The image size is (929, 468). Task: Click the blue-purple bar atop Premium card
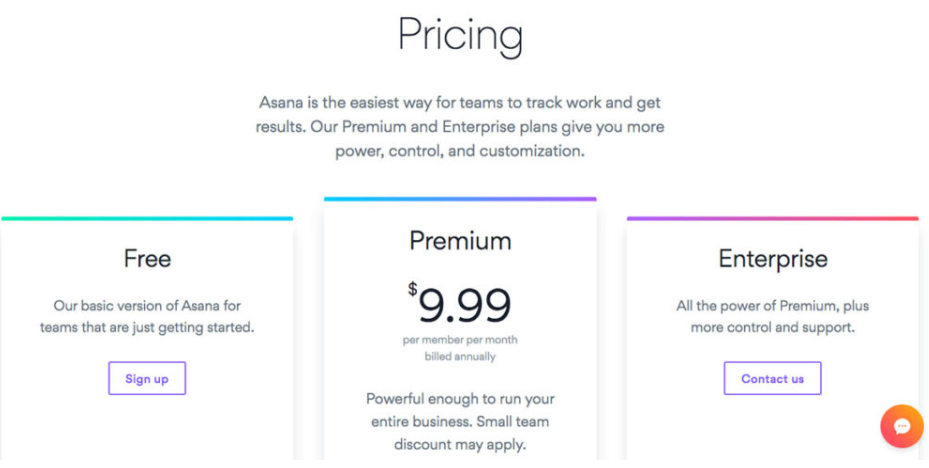point(460,199)
